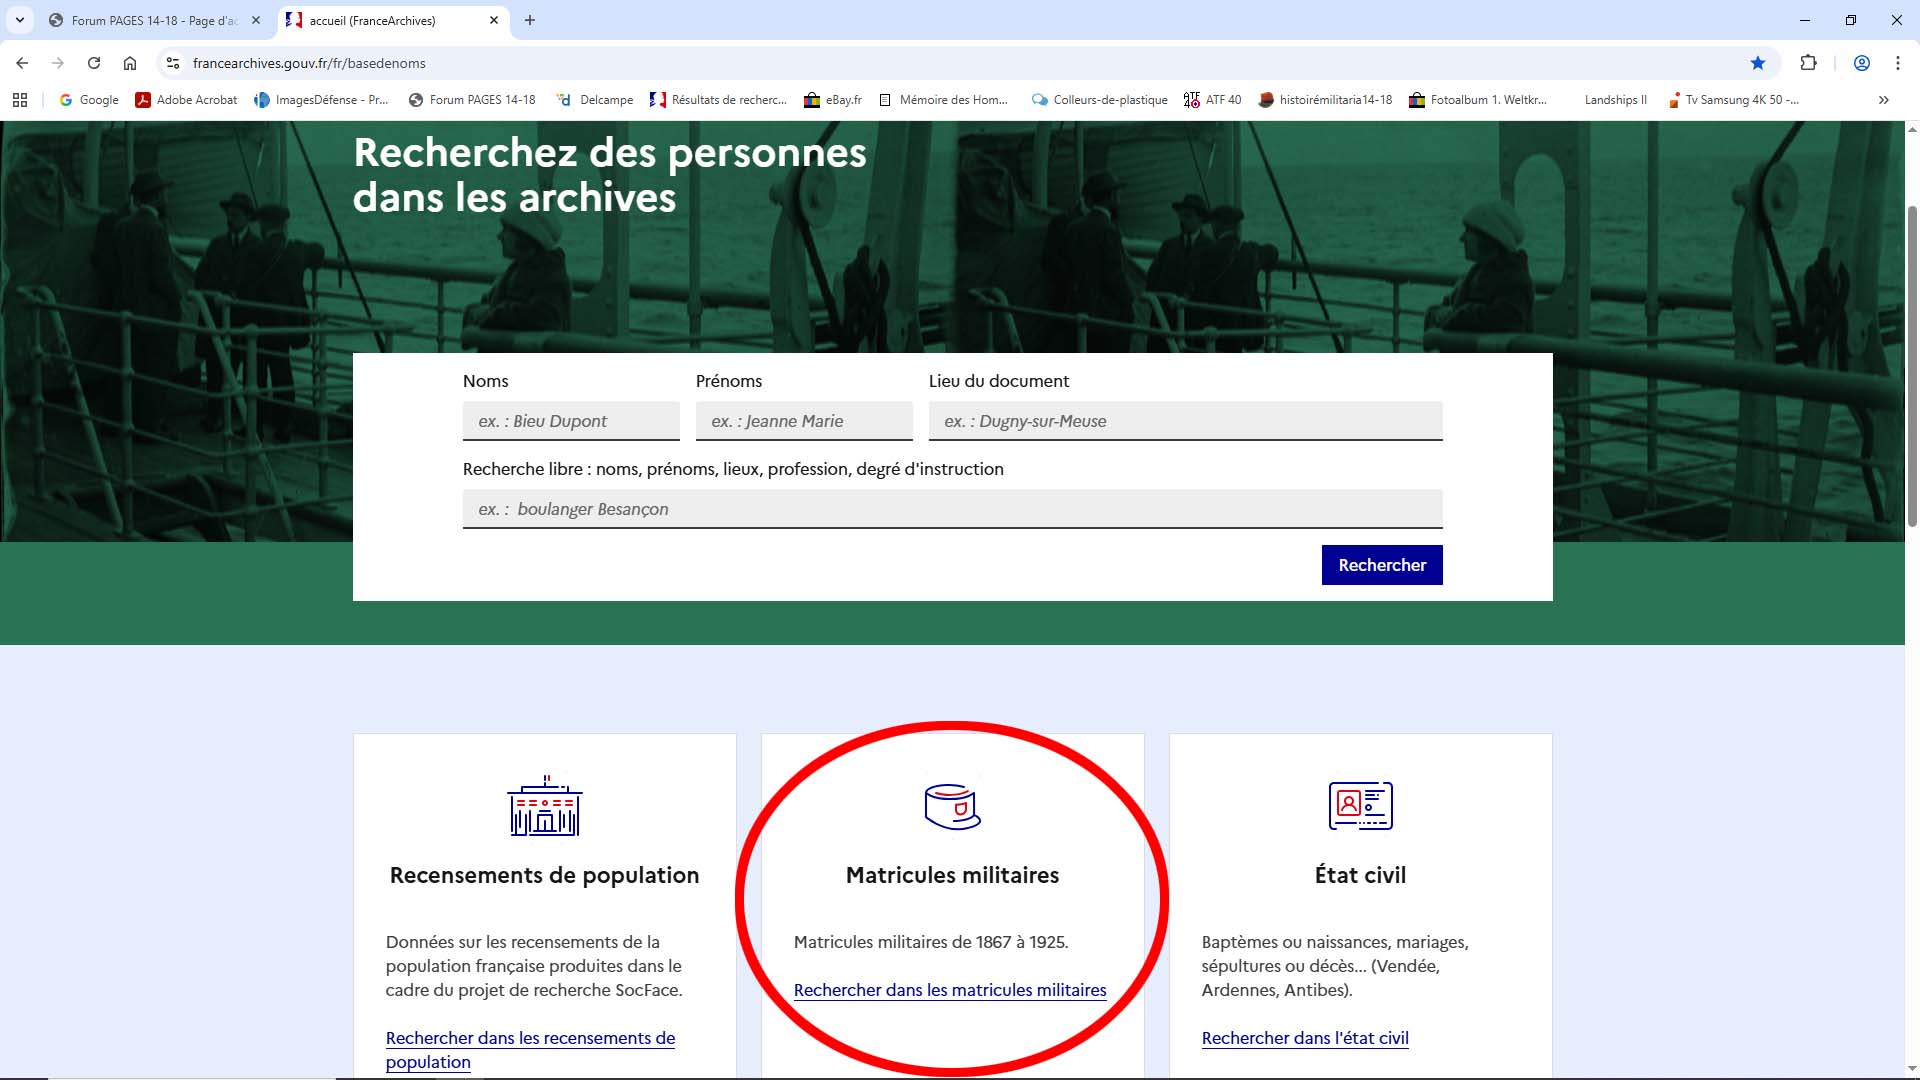
Task: Open the Mémoire des Hommes bookmark
Action: coord(944,100)
